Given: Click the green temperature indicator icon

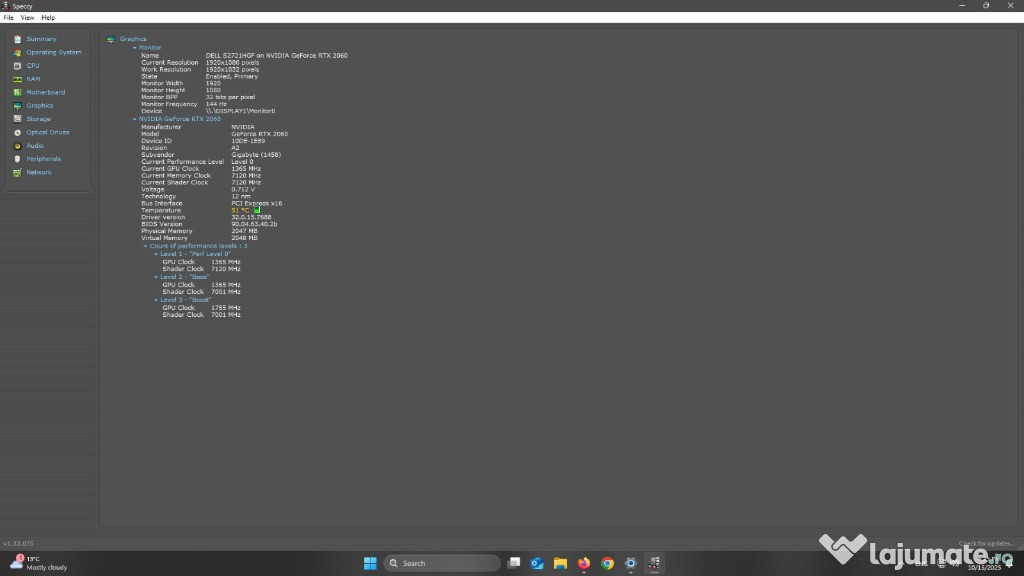Looking at the screenshot, I should 257,211.
